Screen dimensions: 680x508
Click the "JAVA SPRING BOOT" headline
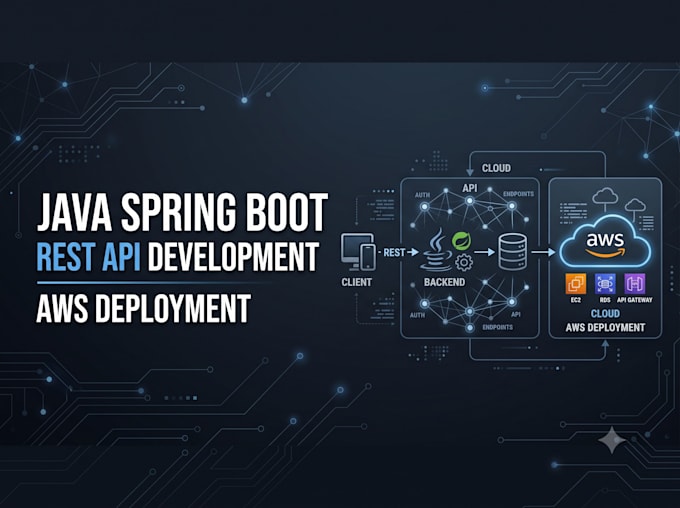[182, 213]
